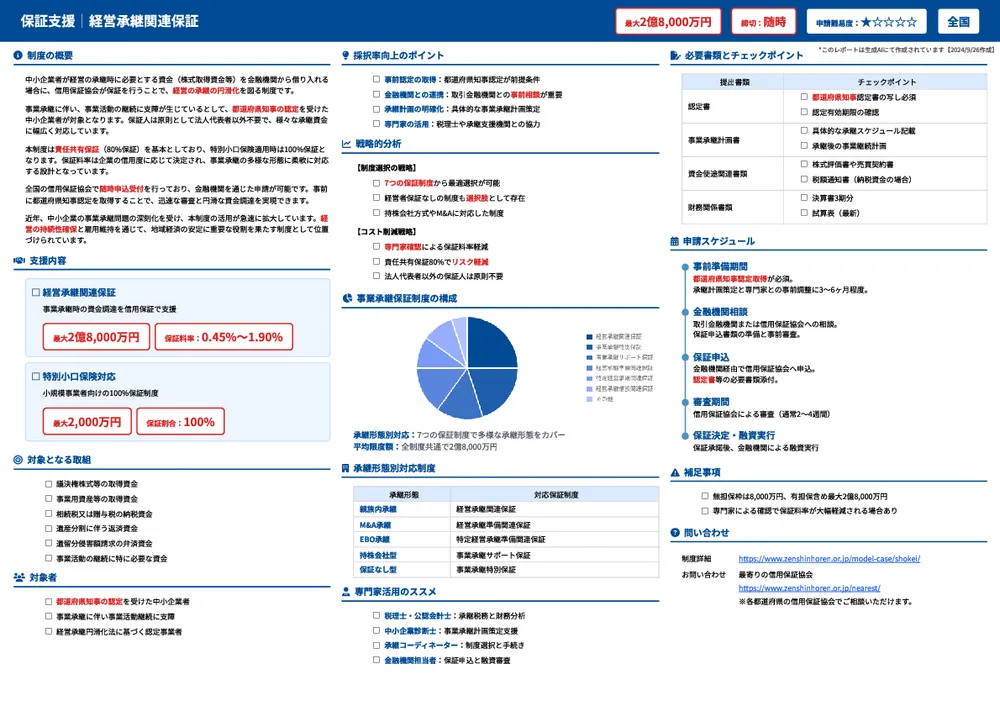Click the question mark icon beside 問い合わせ
Screen dimensions: 1000x706
click(x=674, y=533)
